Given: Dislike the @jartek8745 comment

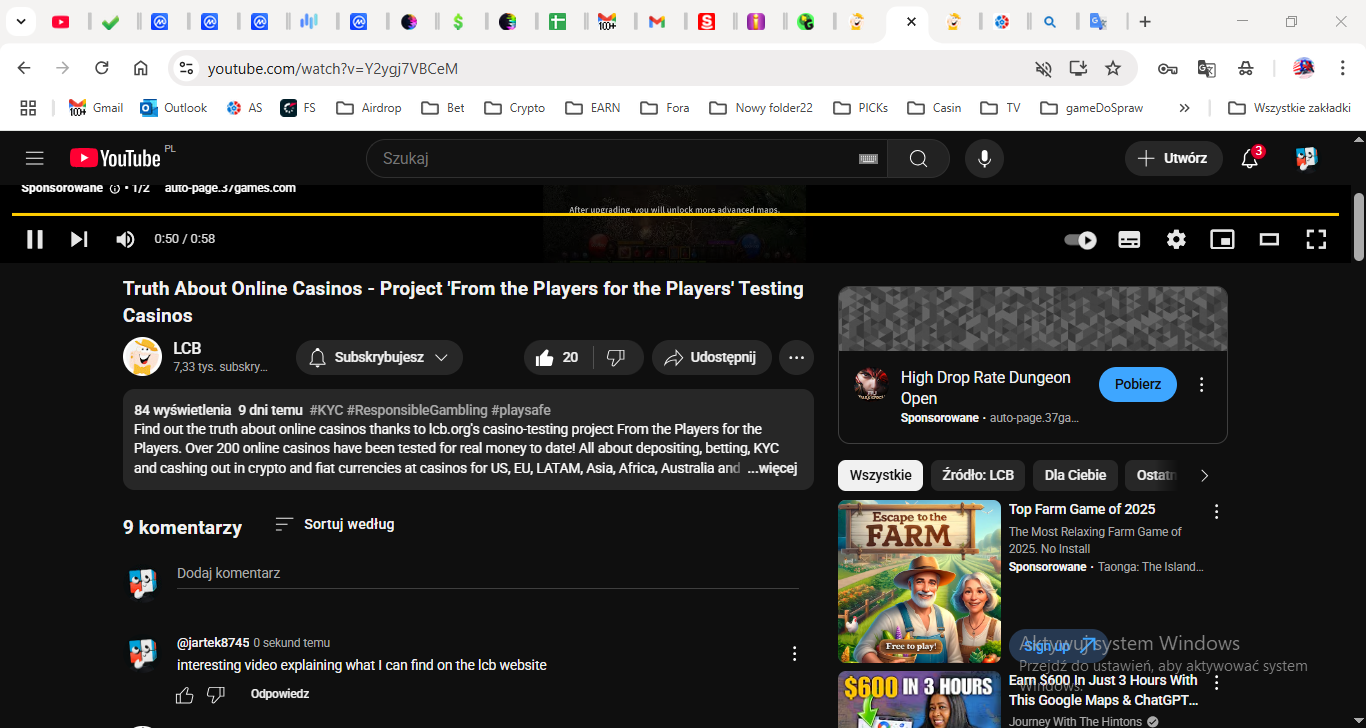Looking at the screenshot, I should point(216,695).
